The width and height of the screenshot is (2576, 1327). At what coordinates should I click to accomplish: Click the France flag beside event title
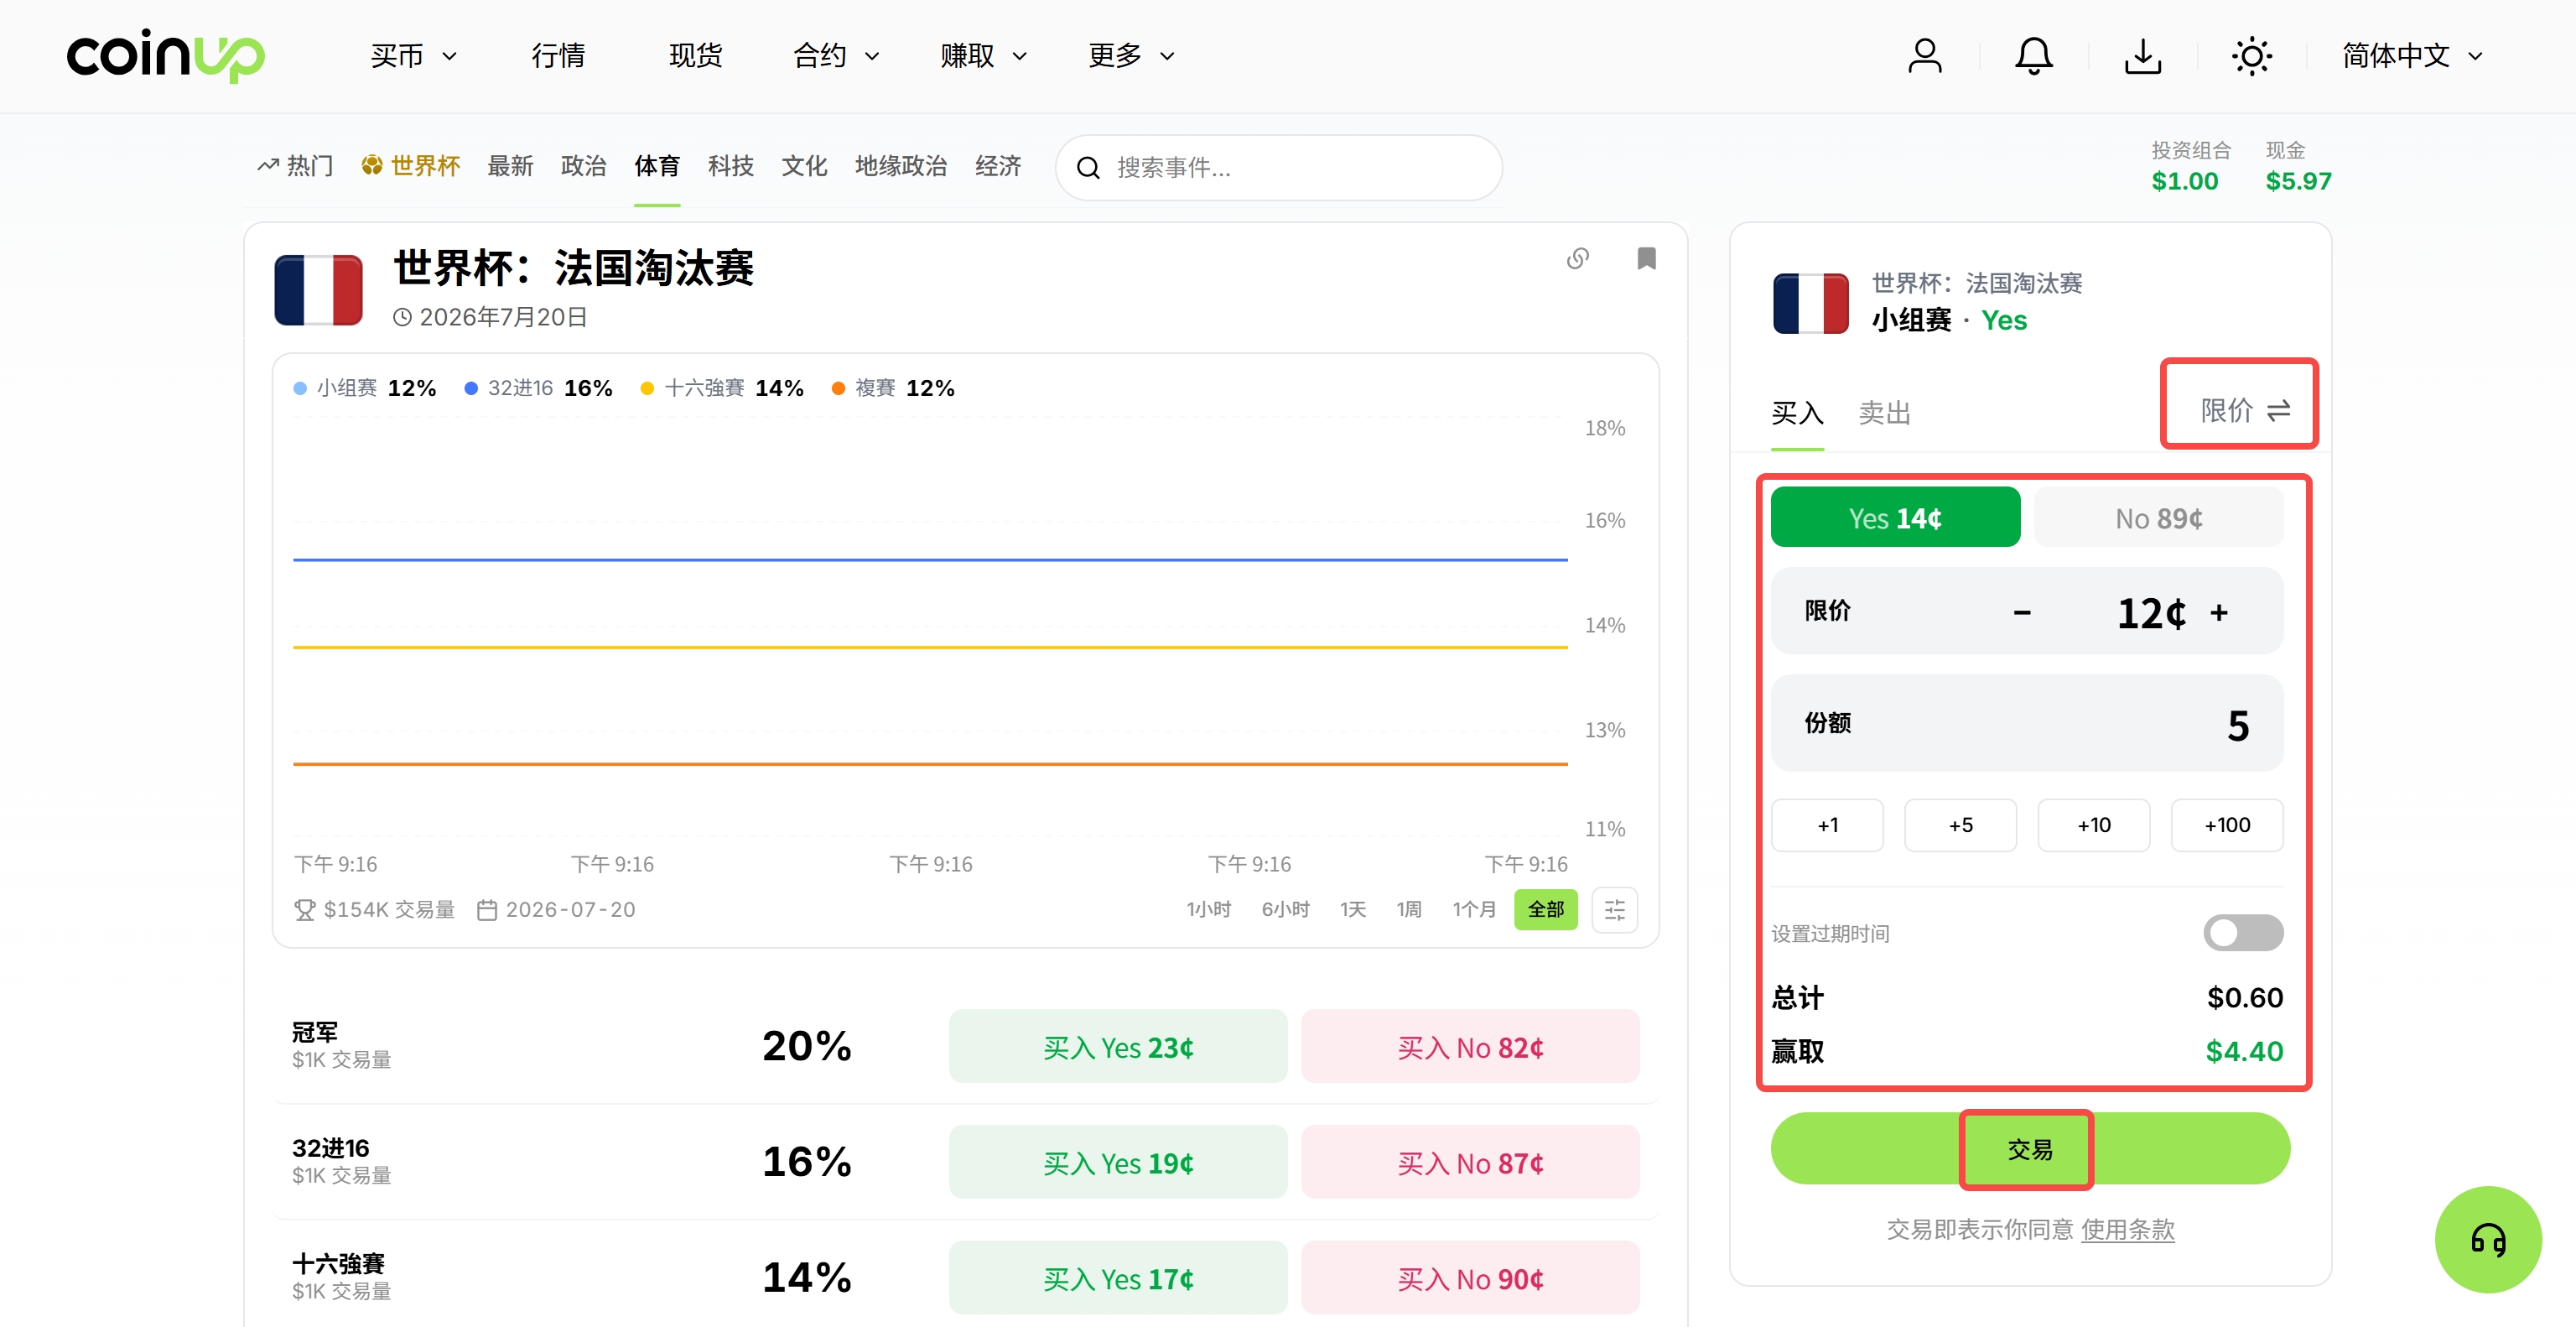[318, 290]
